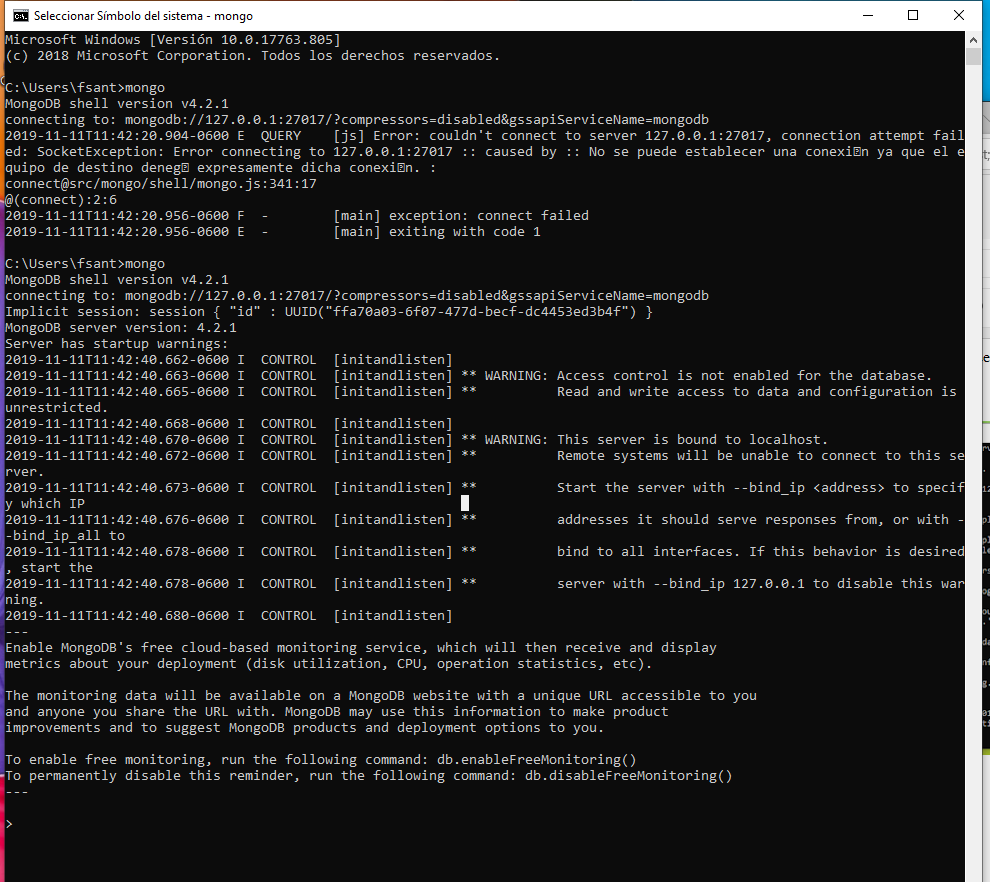Viewport: 990px width, 882px height.
Task: Click 'improvements and to suggest MongoDB products' line
Action: [x=304, y=727]
